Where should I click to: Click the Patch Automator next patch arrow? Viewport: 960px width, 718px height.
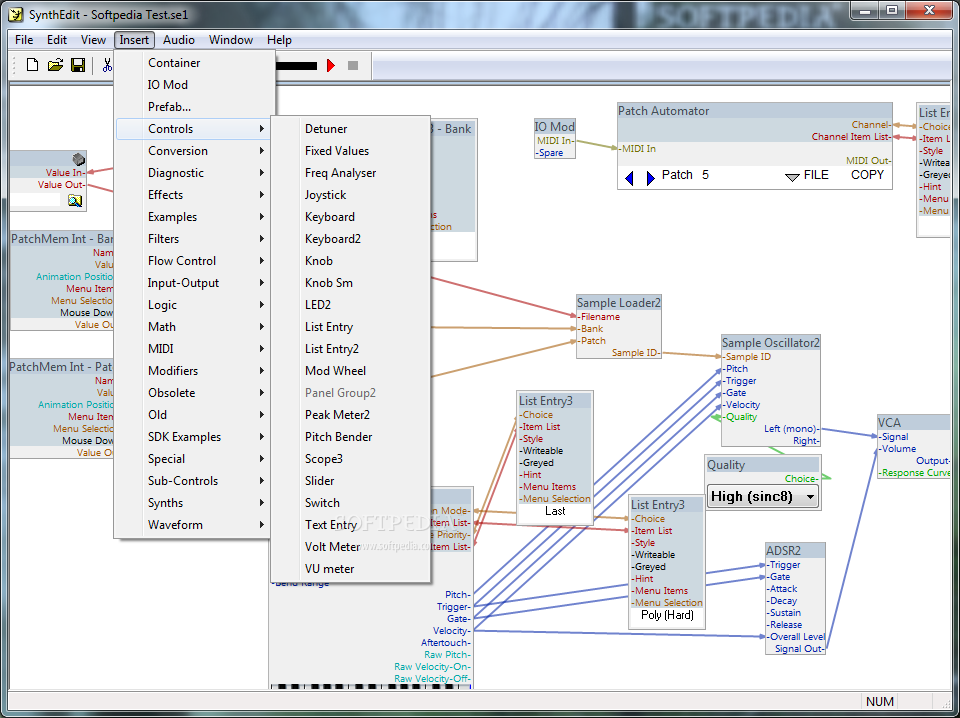[650, 178]
